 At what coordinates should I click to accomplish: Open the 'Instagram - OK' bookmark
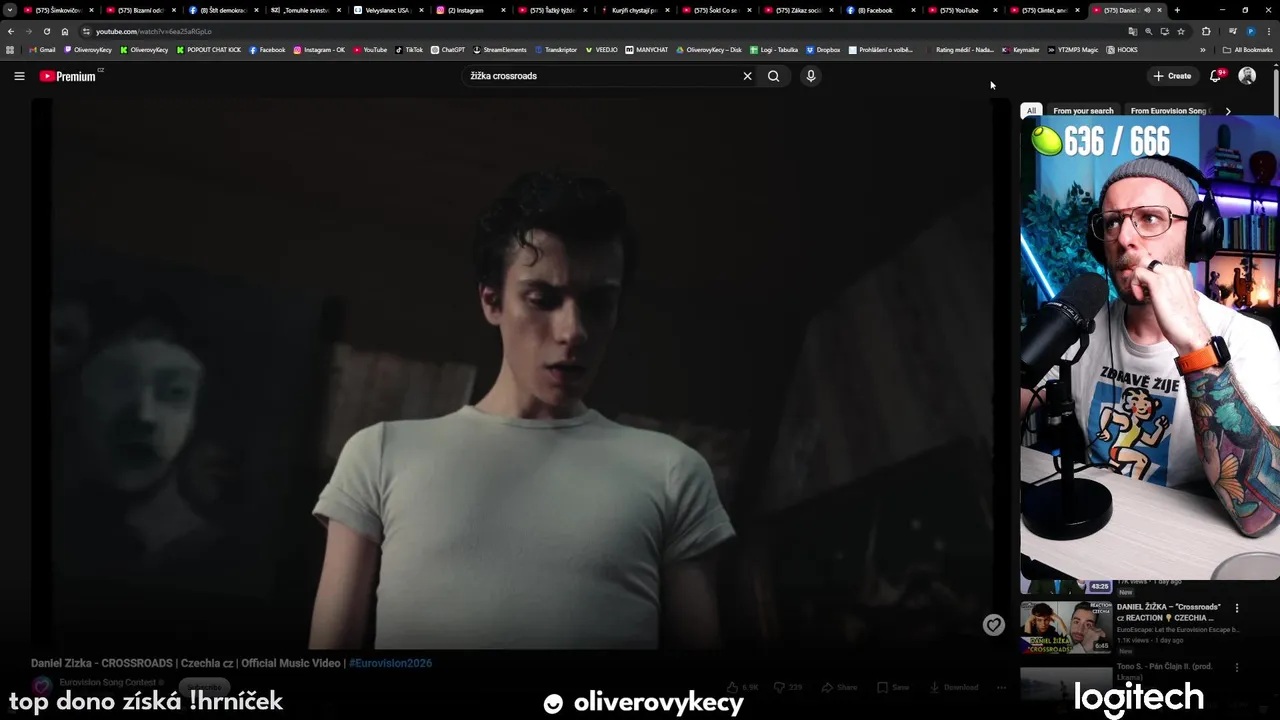point(319,50)
